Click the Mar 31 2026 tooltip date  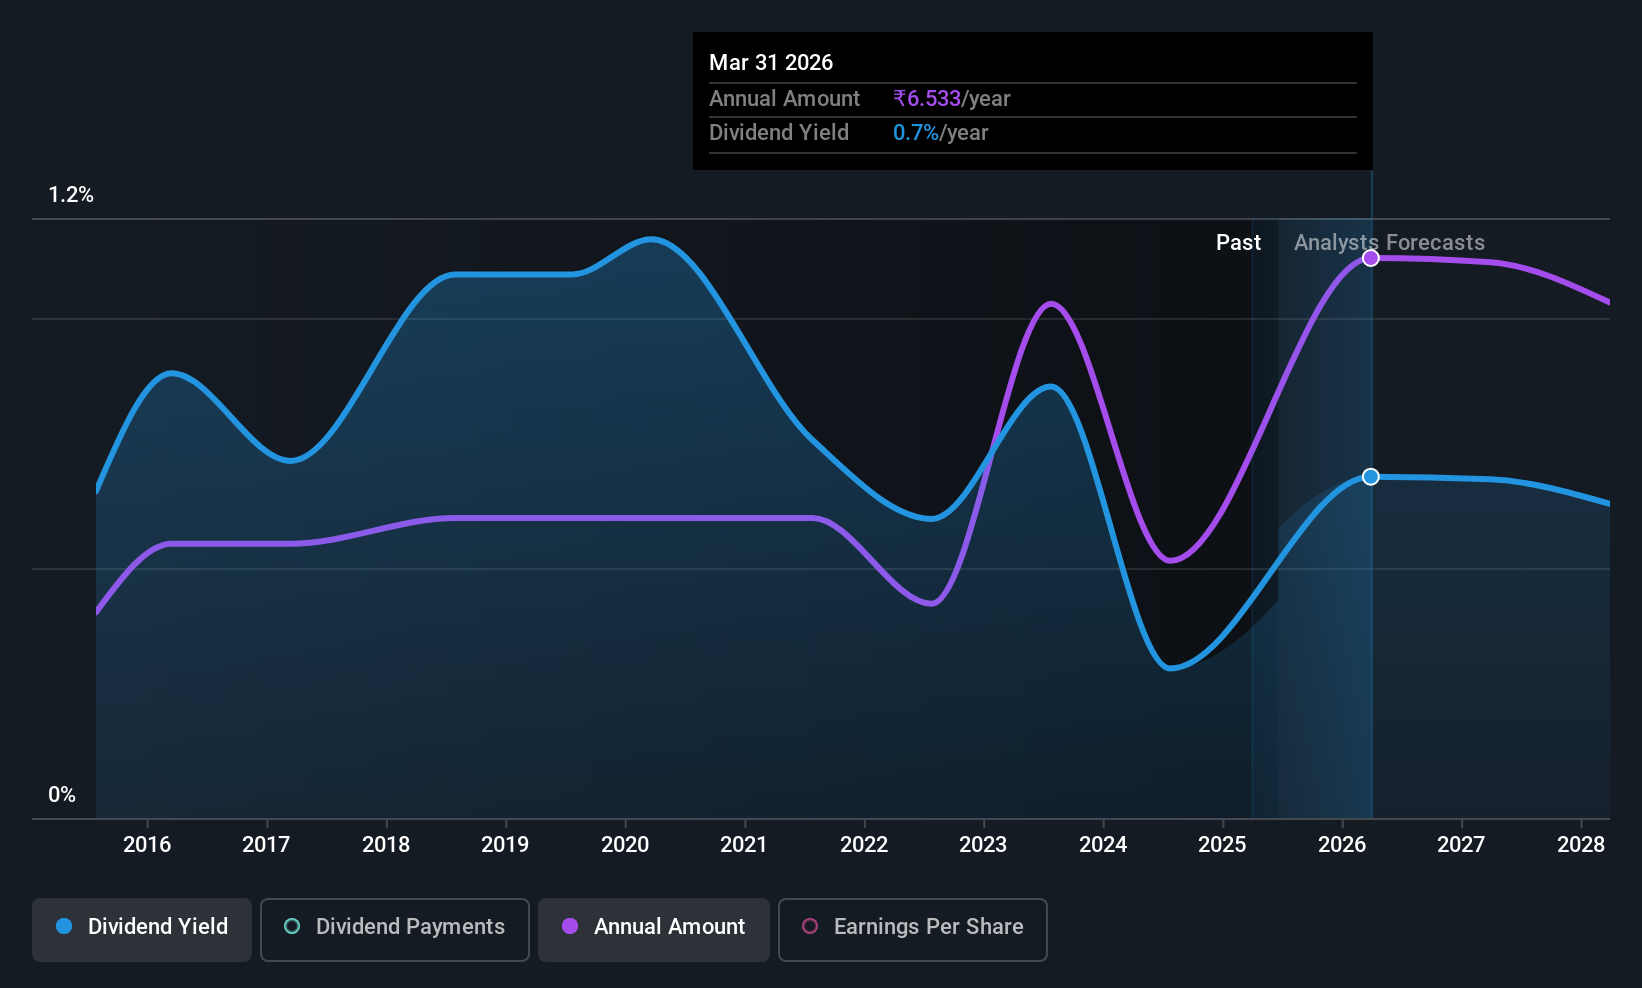pos(771,62)
